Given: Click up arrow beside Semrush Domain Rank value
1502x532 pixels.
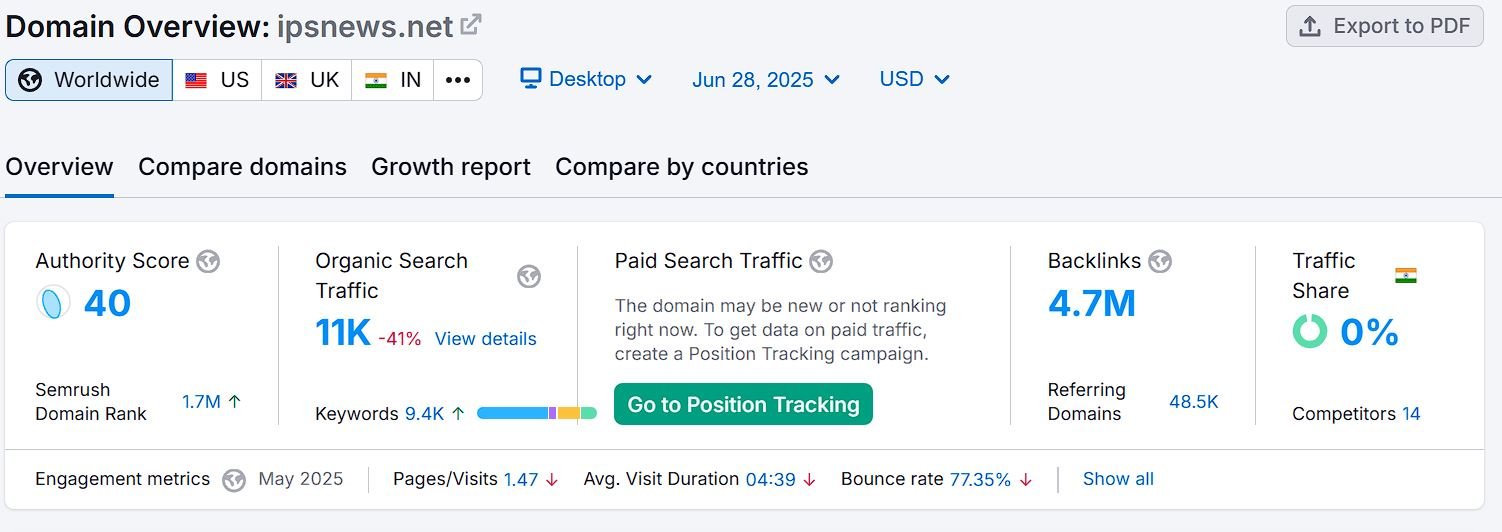Looking at the screenshot, I should (x=235, y=402).
